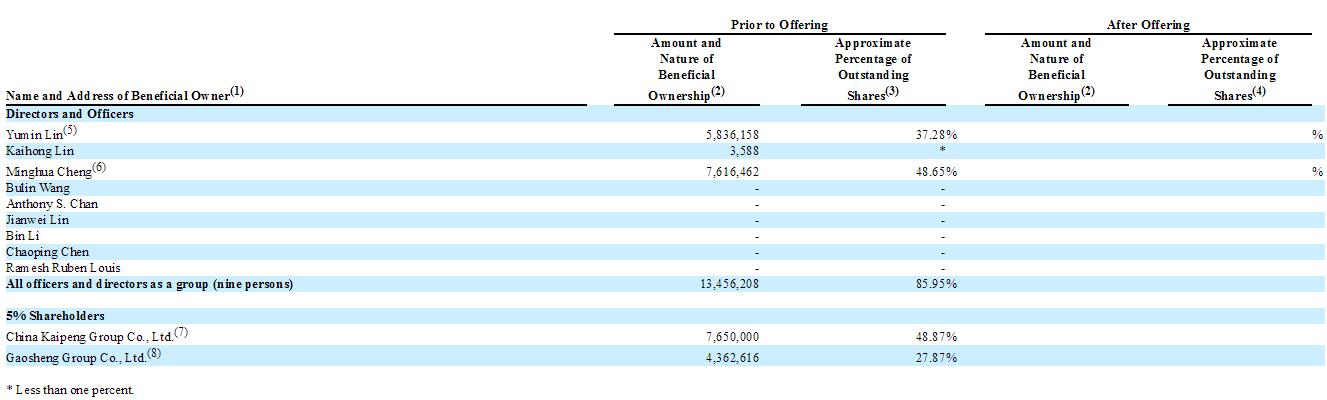Select the name 'Jianwei Lin'
Image resolution: width=1327 pixels, height=400 pixels.
36,220
